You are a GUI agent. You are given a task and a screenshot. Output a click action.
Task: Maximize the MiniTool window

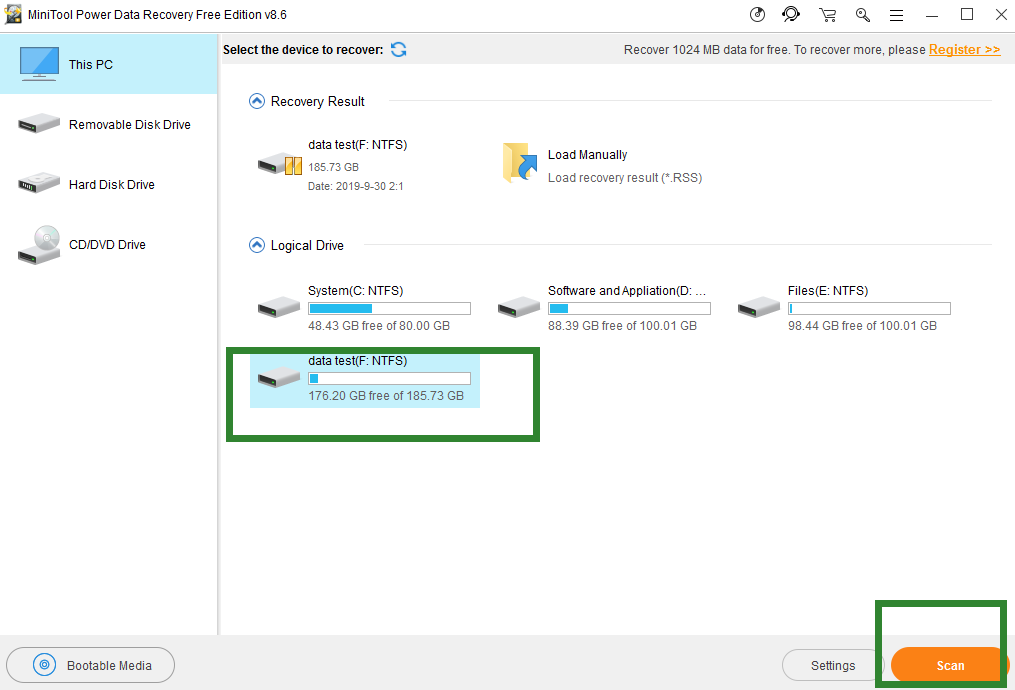tap(966, 14)
